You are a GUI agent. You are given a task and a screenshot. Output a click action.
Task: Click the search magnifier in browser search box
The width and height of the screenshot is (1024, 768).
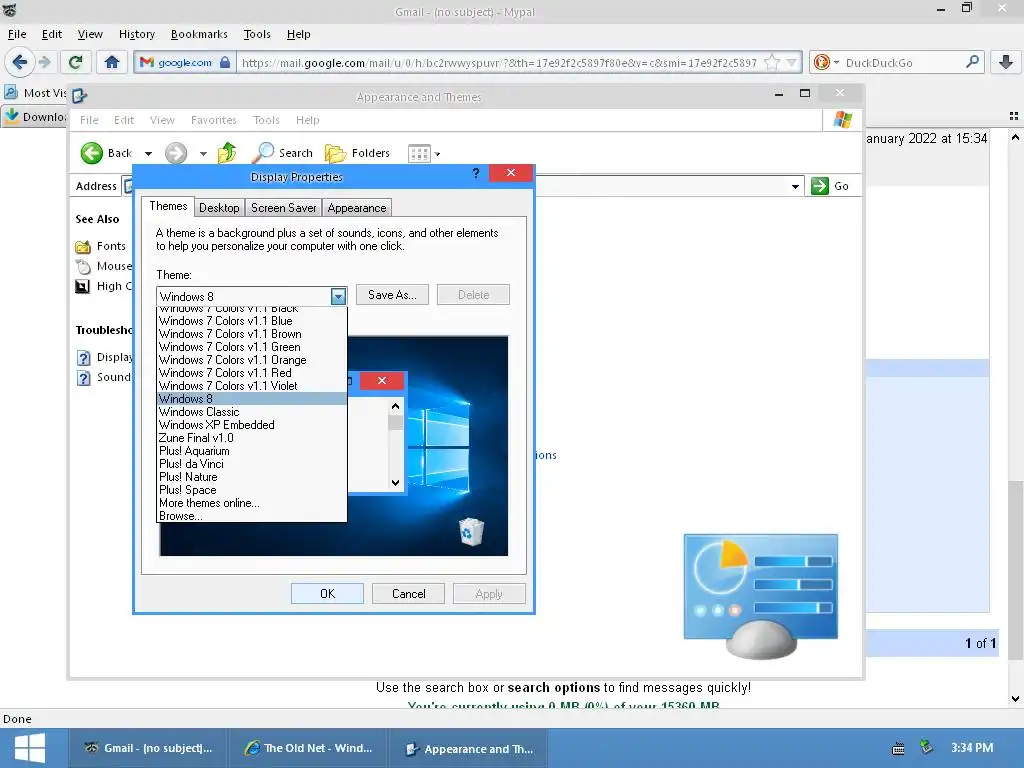[972, 62]
